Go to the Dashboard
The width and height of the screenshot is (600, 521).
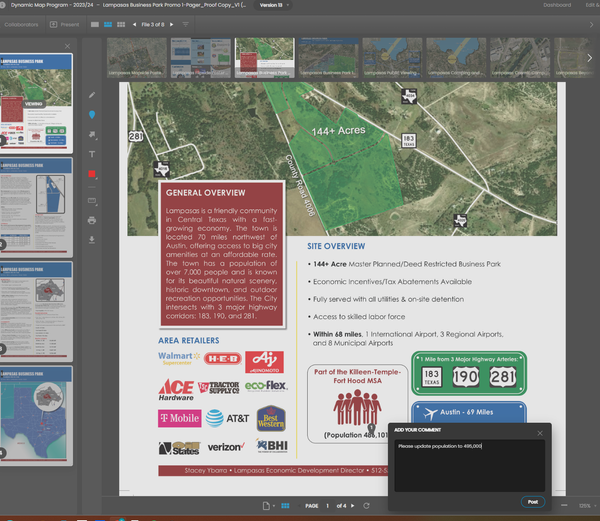557,5
